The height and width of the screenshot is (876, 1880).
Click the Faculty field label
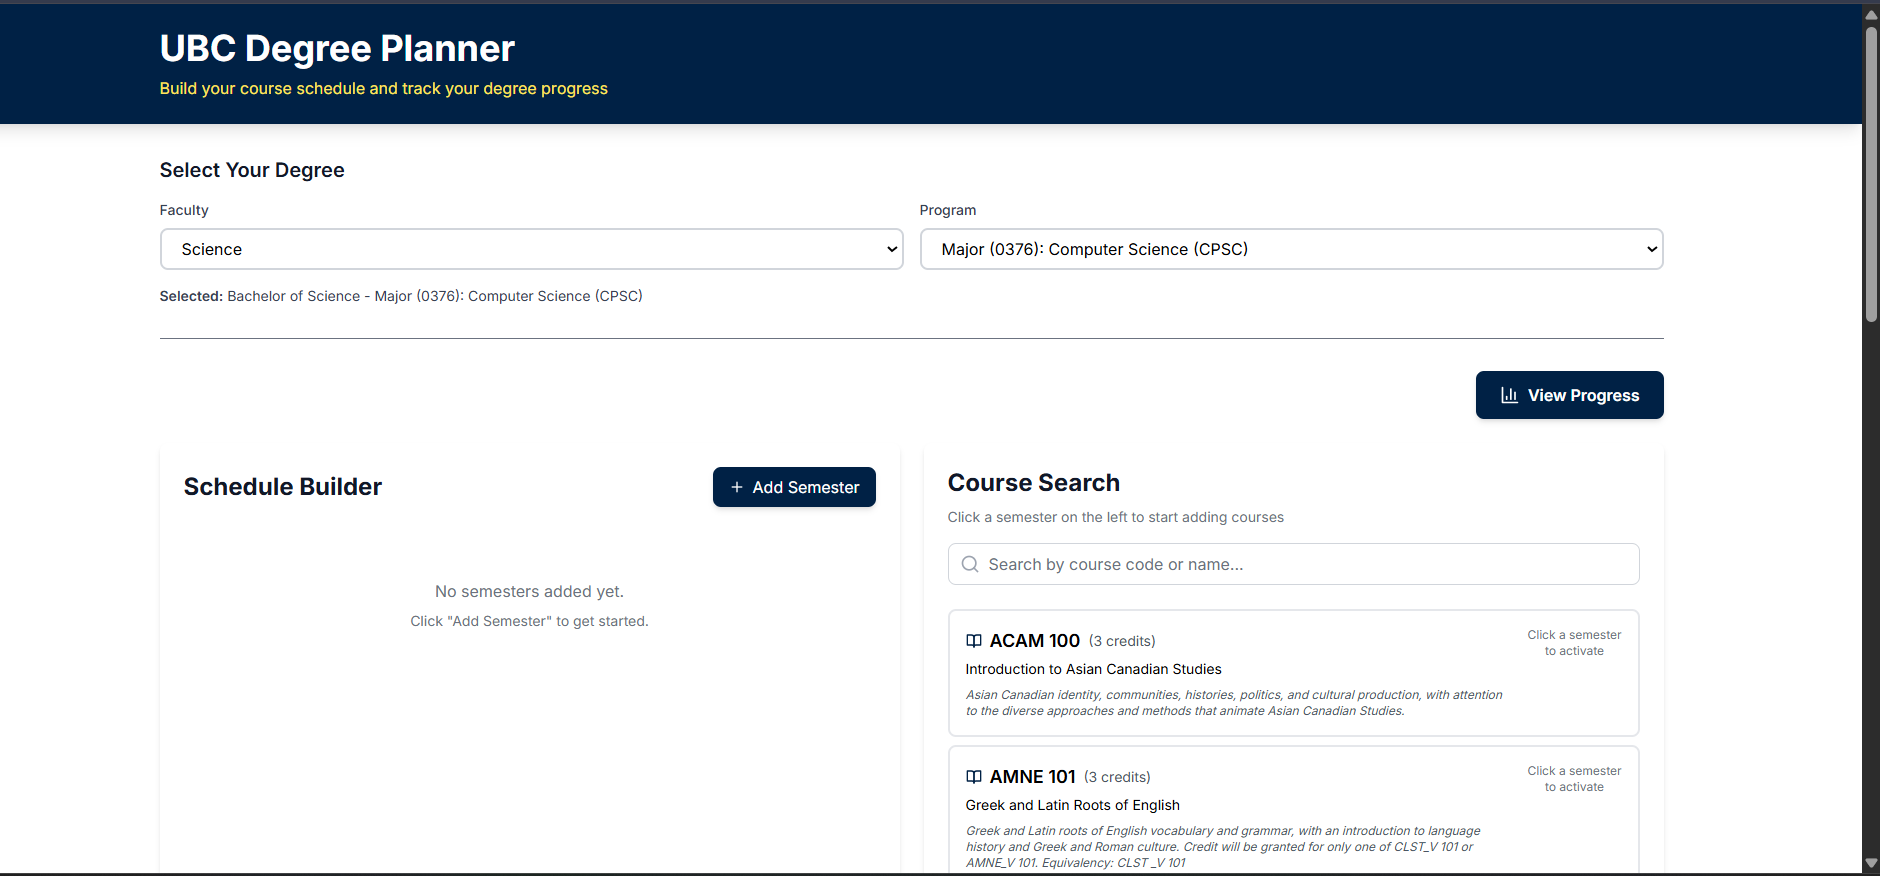[x=184, y=210]
